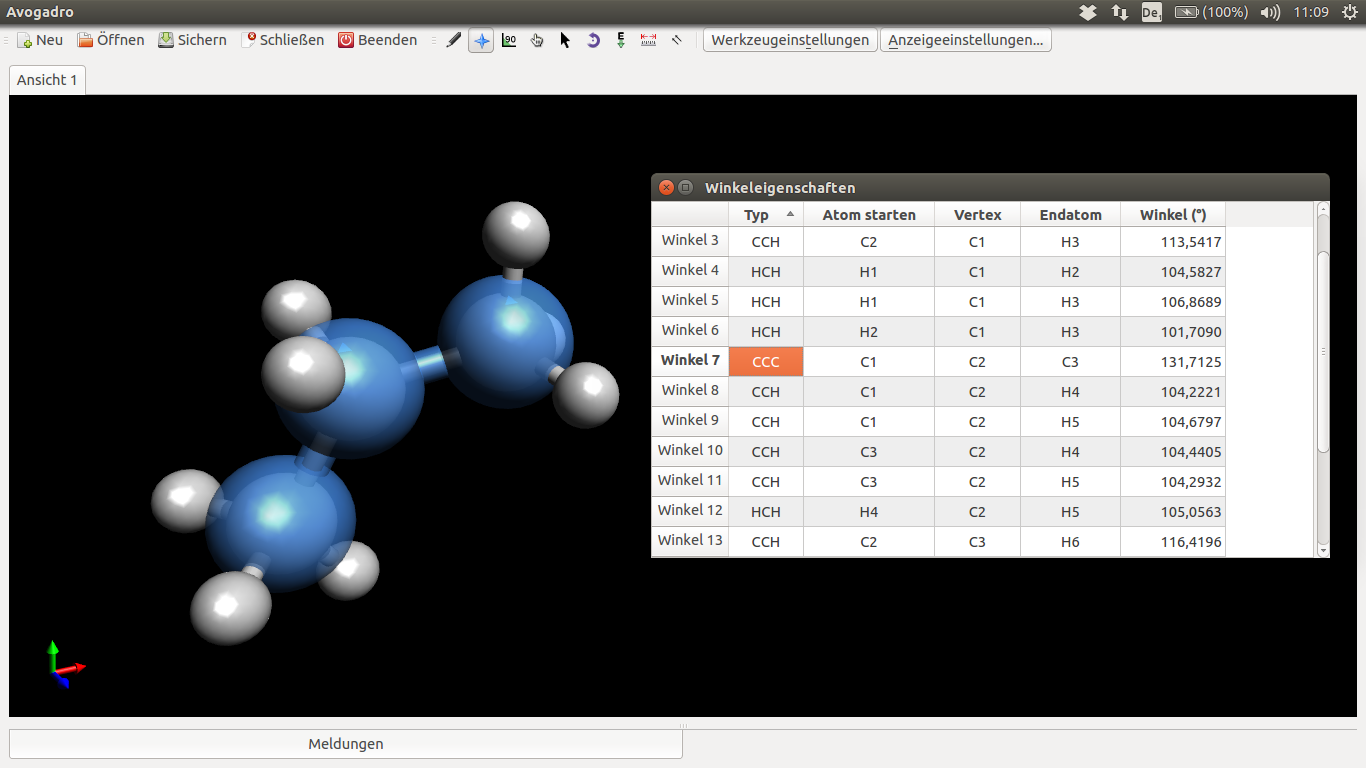Click the H6 end atom cell
Image resolution: width=1366 pixels, height=768 pixels.
(x=1070, y=542)
